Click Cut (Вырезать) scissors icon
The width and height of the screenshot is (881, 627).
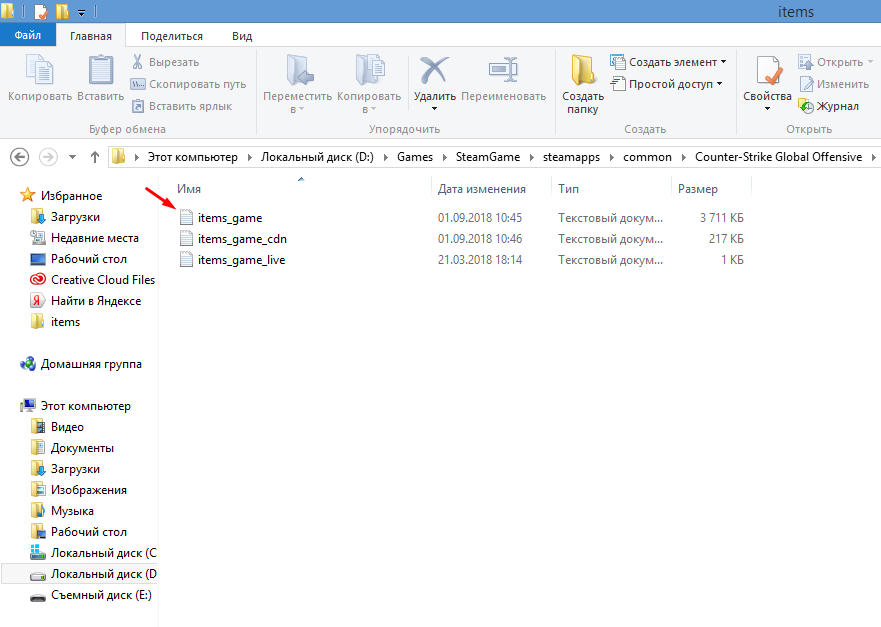tap(138, 62)
